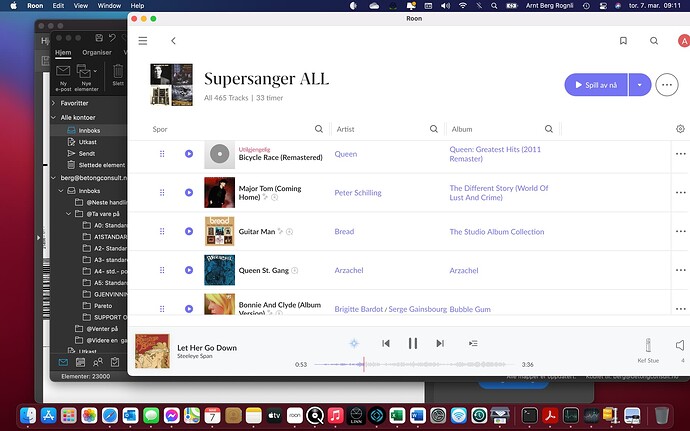Screen dimensions: 690x431
Task: Open the Arzachel artist link
Action: [x=349, y=270]
